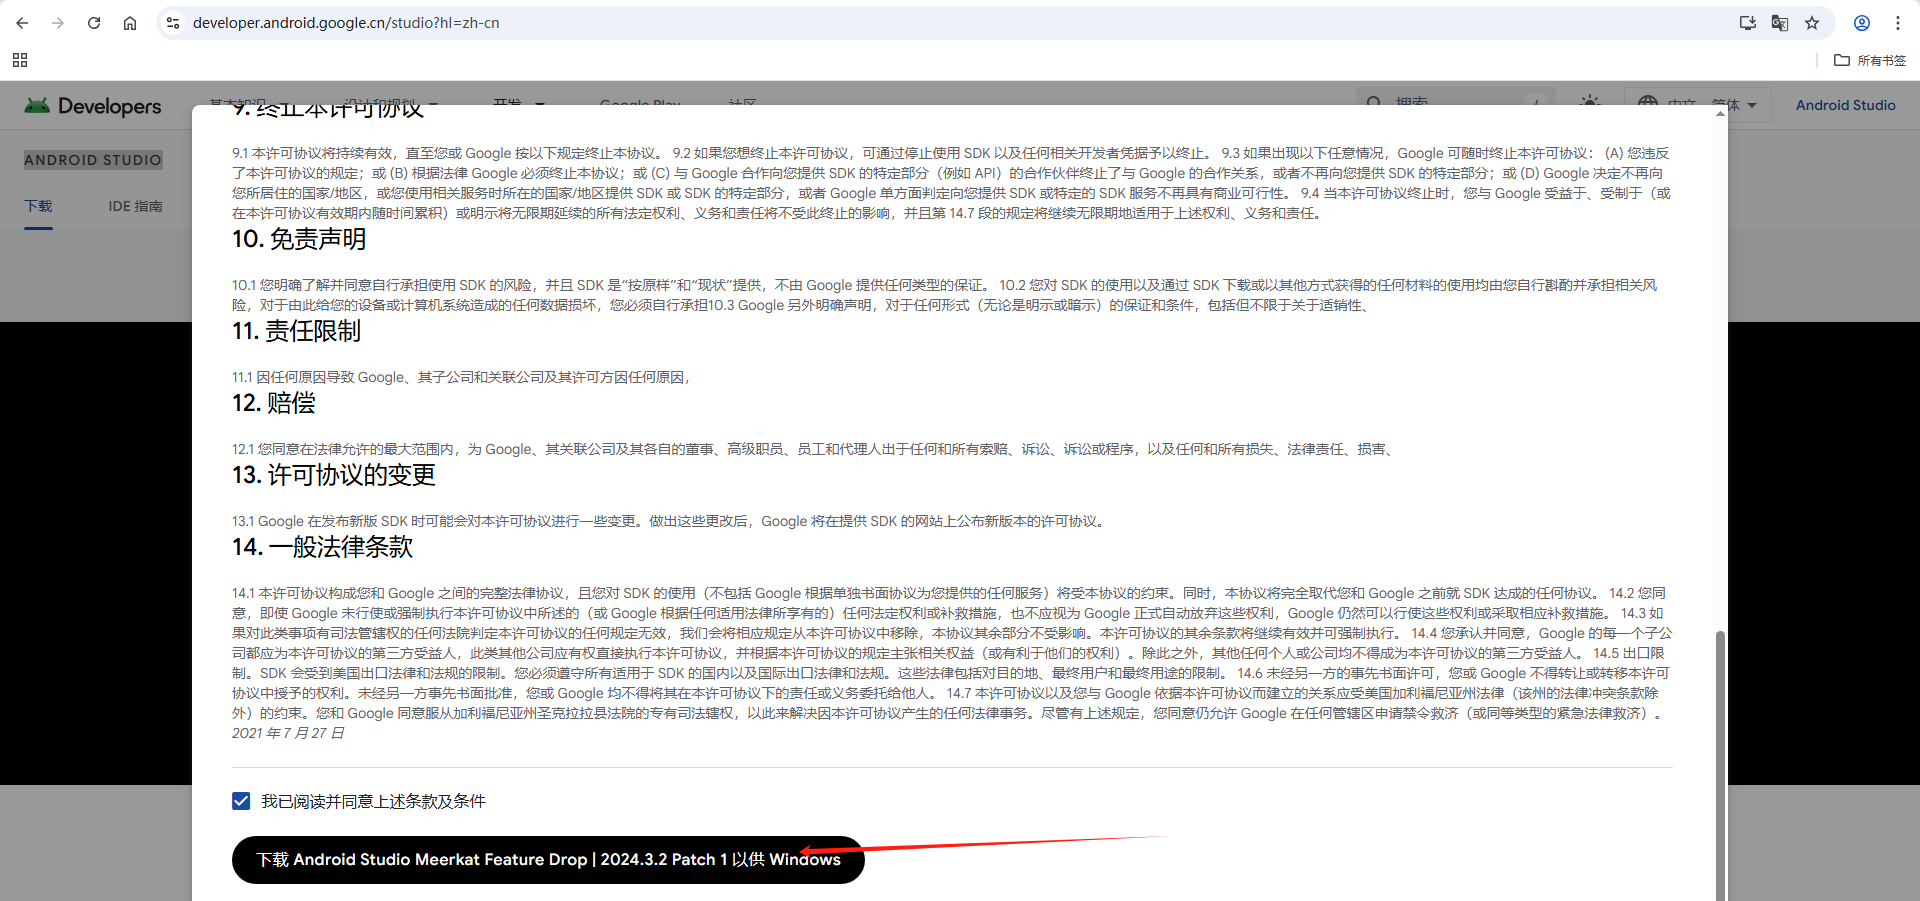The height and width of the screenshot is (901, 1920).
Task: Click the '2021 年 7 月 27 日' date text
Action: pos(288,733)
